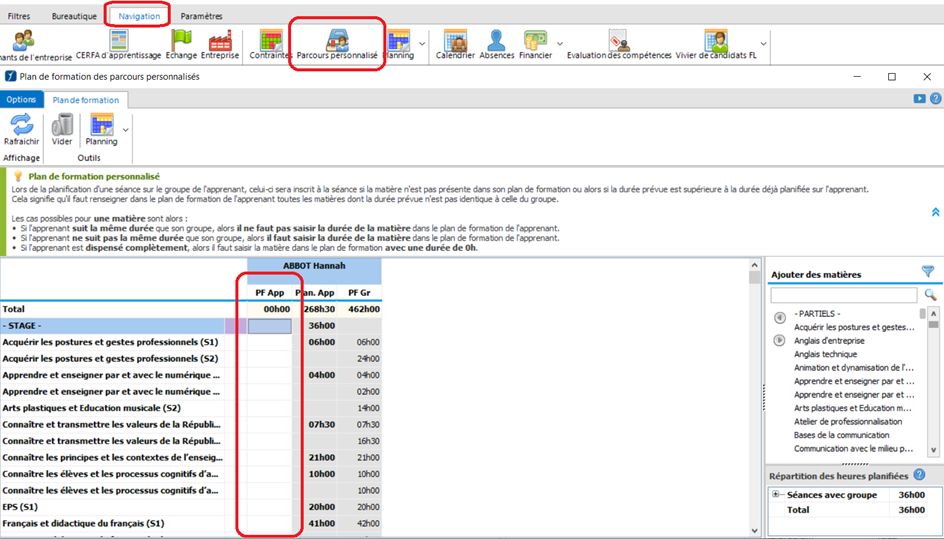Switch to the Paramètres ribbon tab

tap(201, 16)
